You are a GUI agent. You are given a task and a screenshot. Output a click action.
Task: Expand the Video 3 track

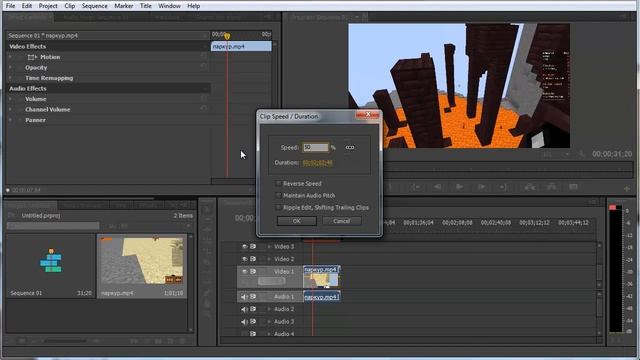(269, 247)
